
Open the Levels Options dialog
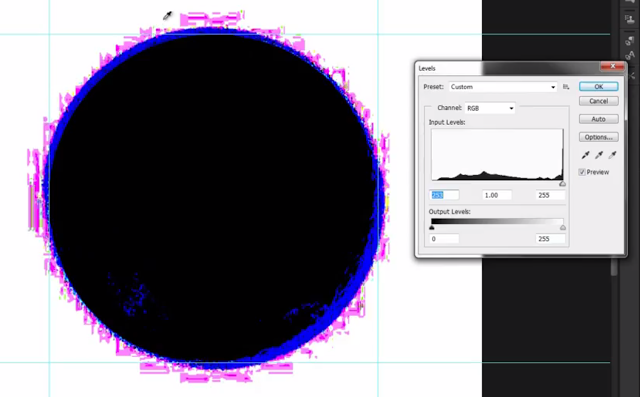(598, 137)
